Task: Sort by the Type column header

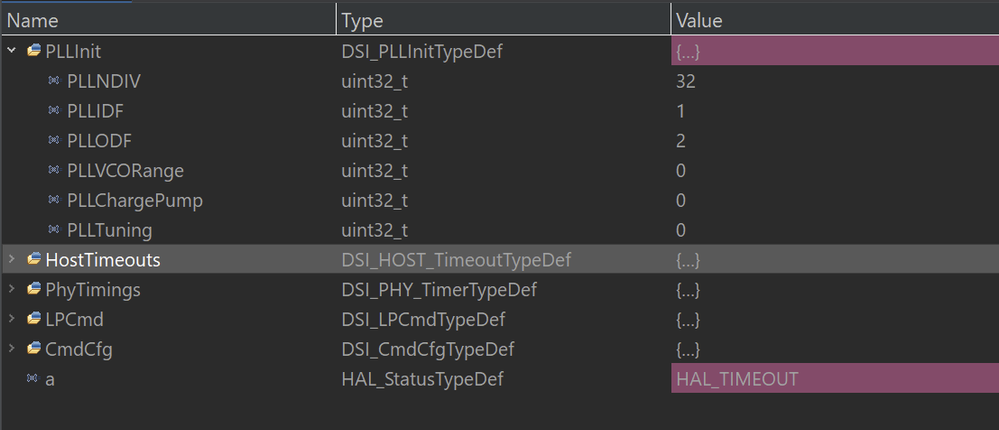Action: click(362, 20)
